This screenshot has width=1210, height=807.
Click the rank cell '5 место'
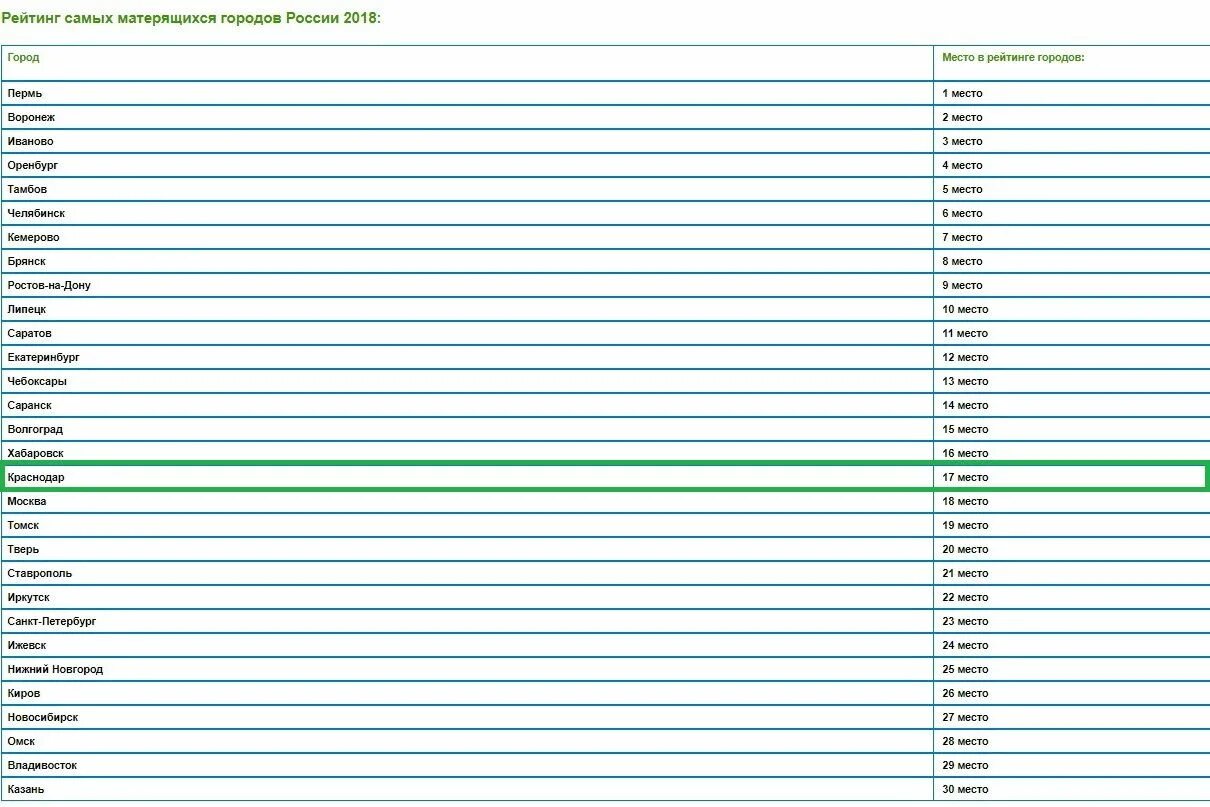[1072, 189]
